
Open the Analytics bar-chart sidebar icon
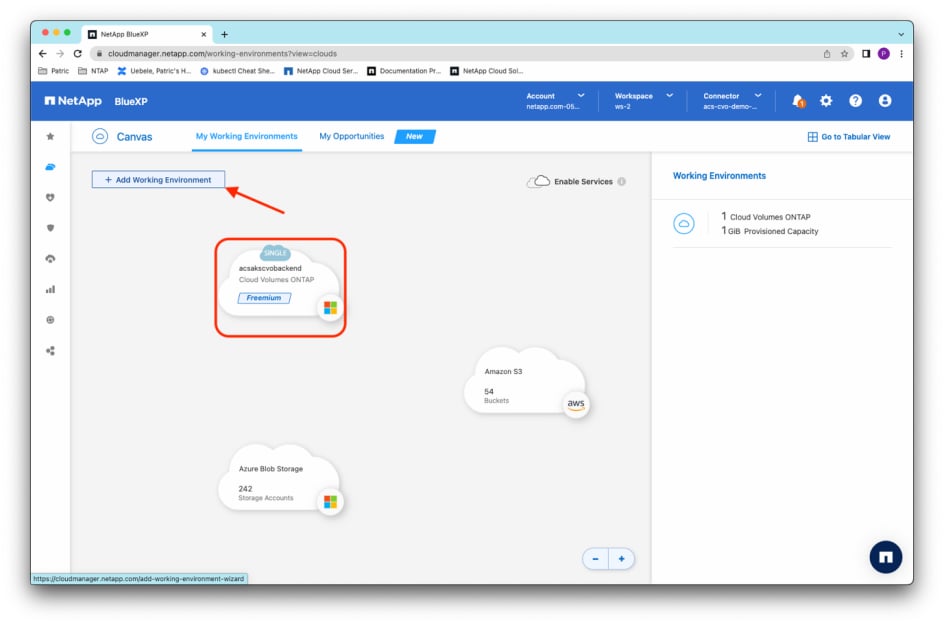click(x=51, y=290)
